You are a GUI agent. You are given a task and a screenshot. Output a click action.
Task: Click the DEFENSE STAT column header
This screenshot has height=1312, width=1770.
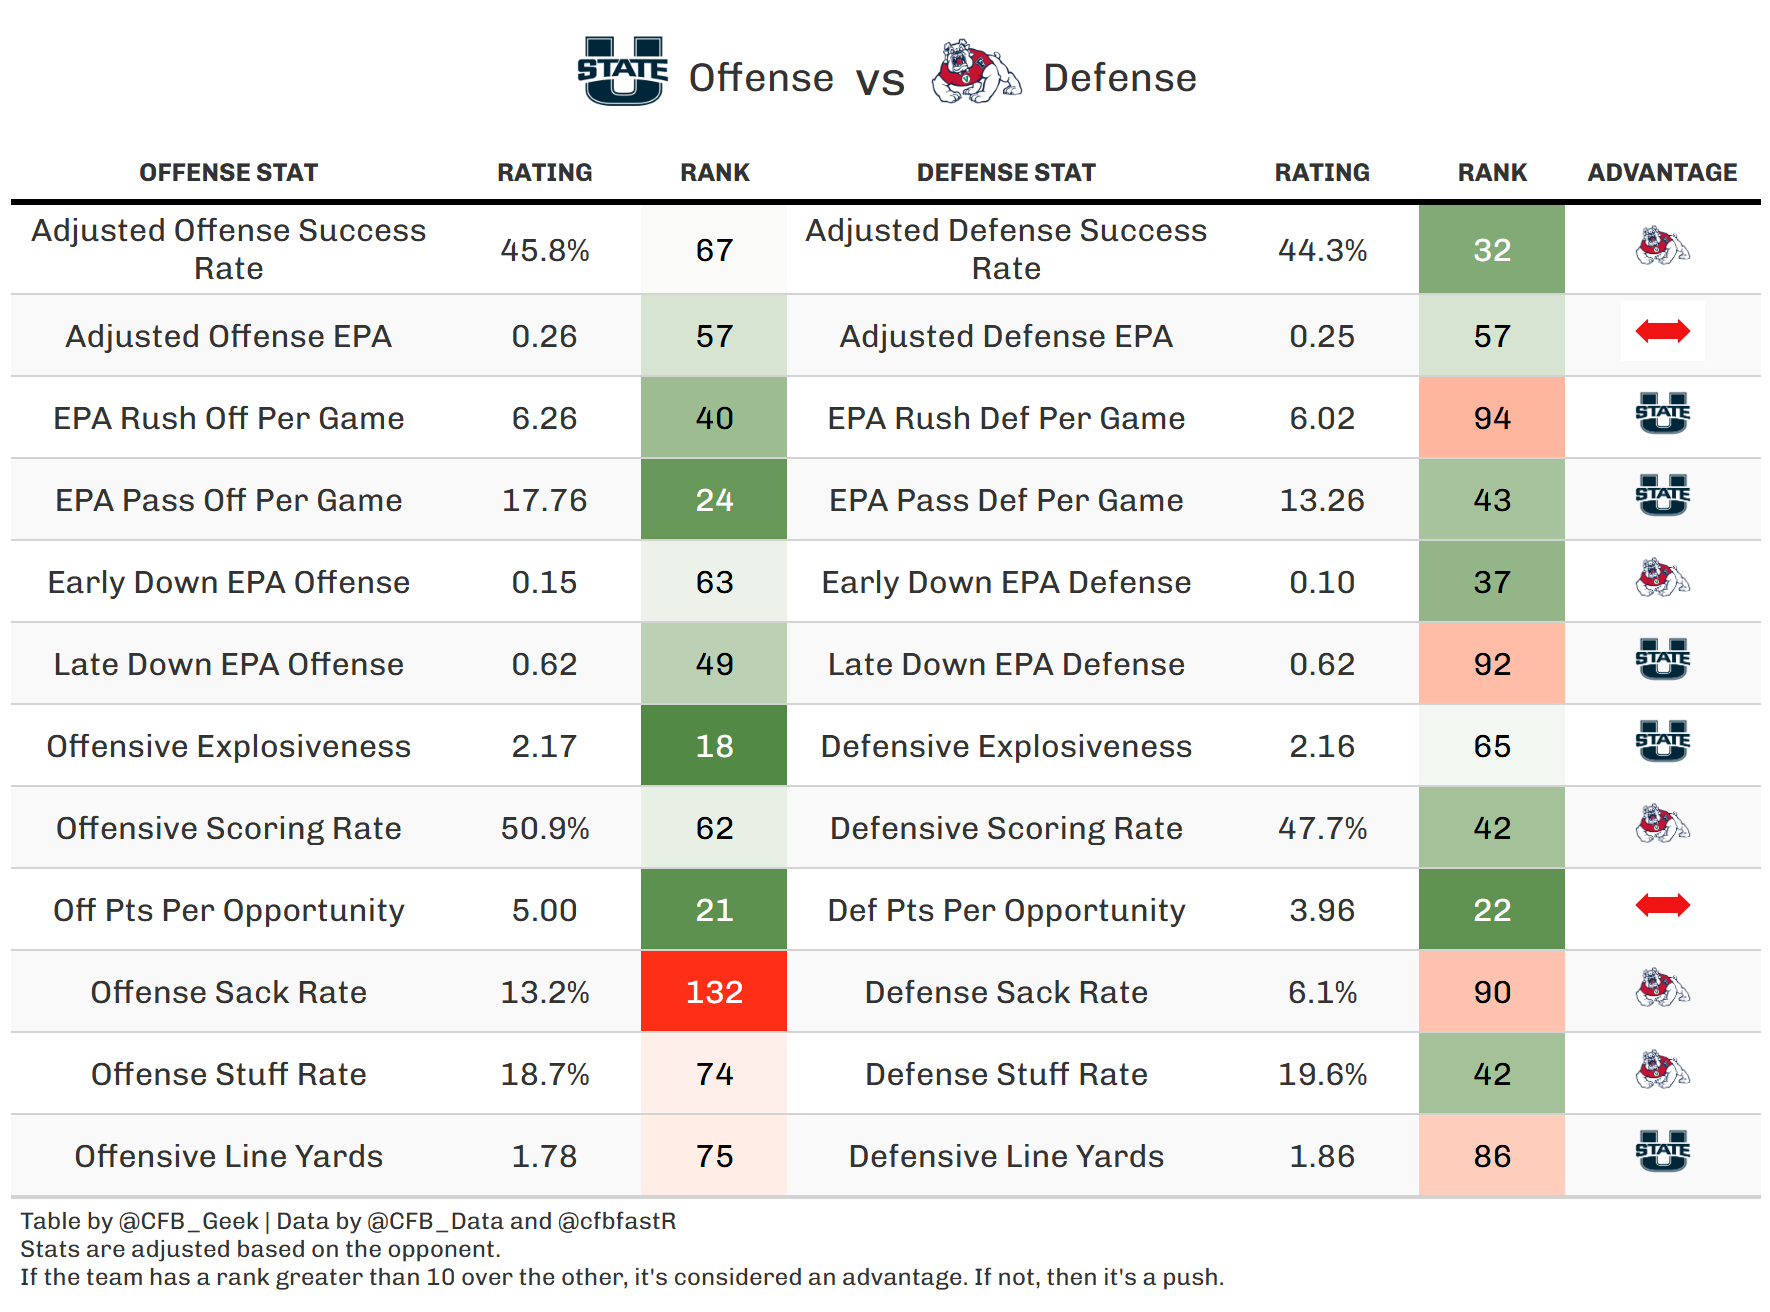click(1006, 173)
